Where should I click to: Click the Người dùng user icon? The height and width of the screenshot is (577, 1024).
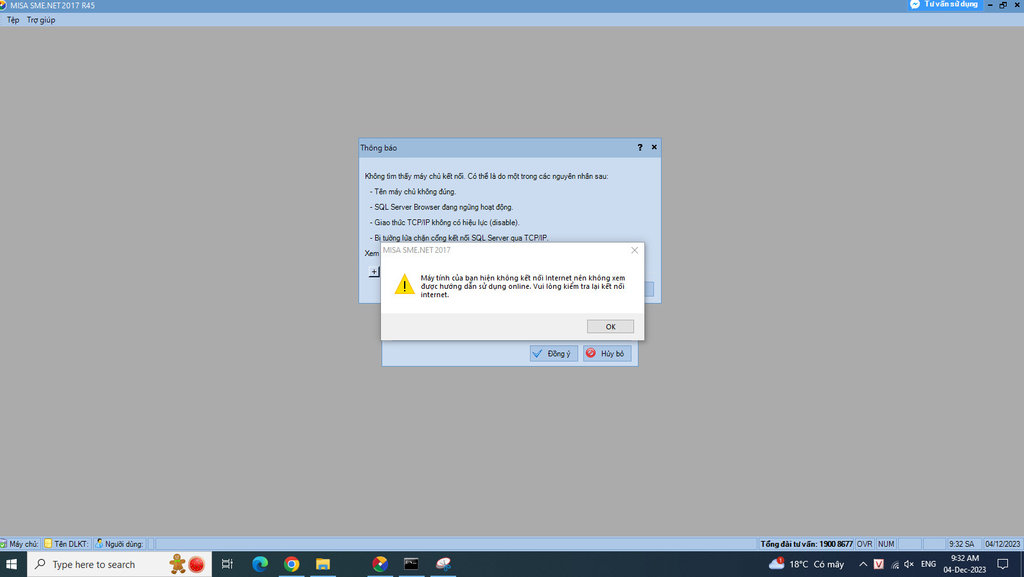pyautogui.click(x=99, y=544)
